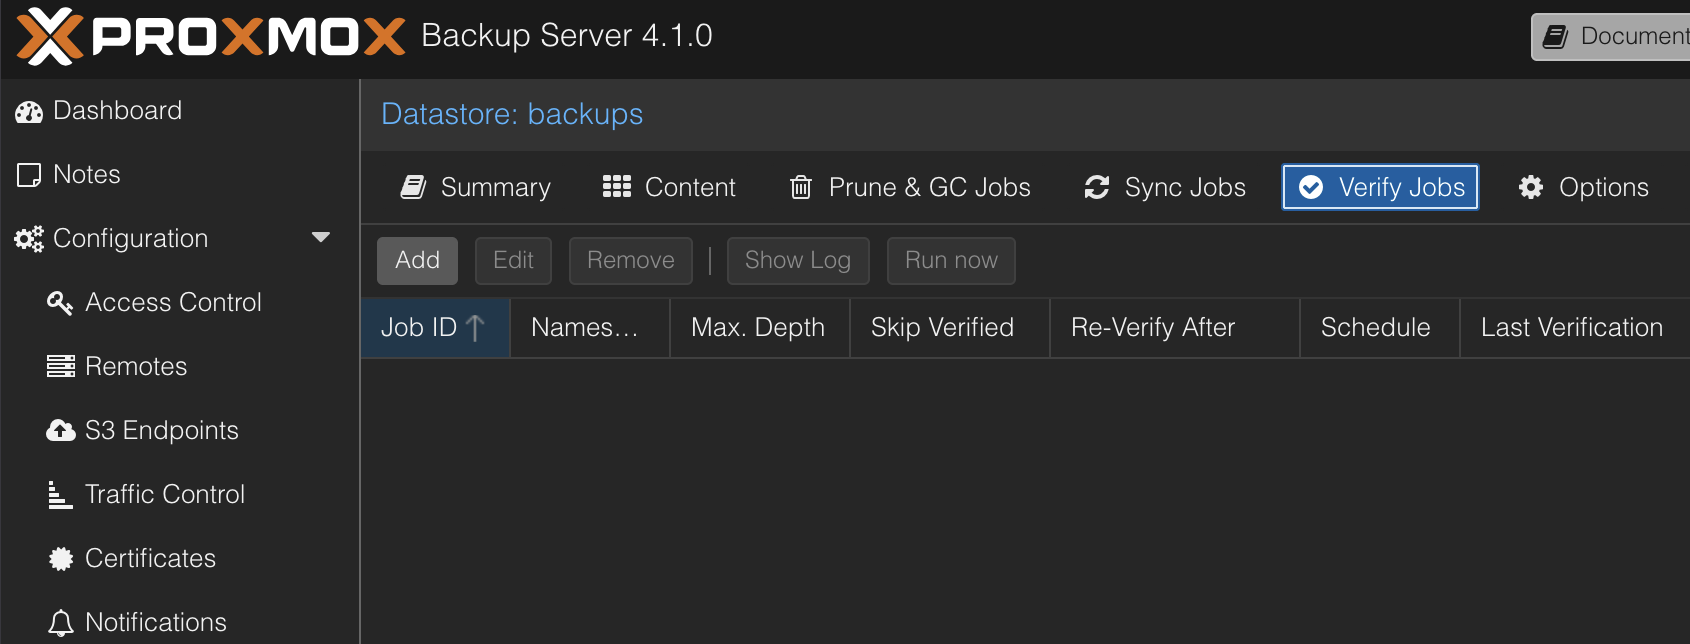The height and width of the screenshot is (644, 1690).
Task: Click the Show Log button
Action: point(798,260)
